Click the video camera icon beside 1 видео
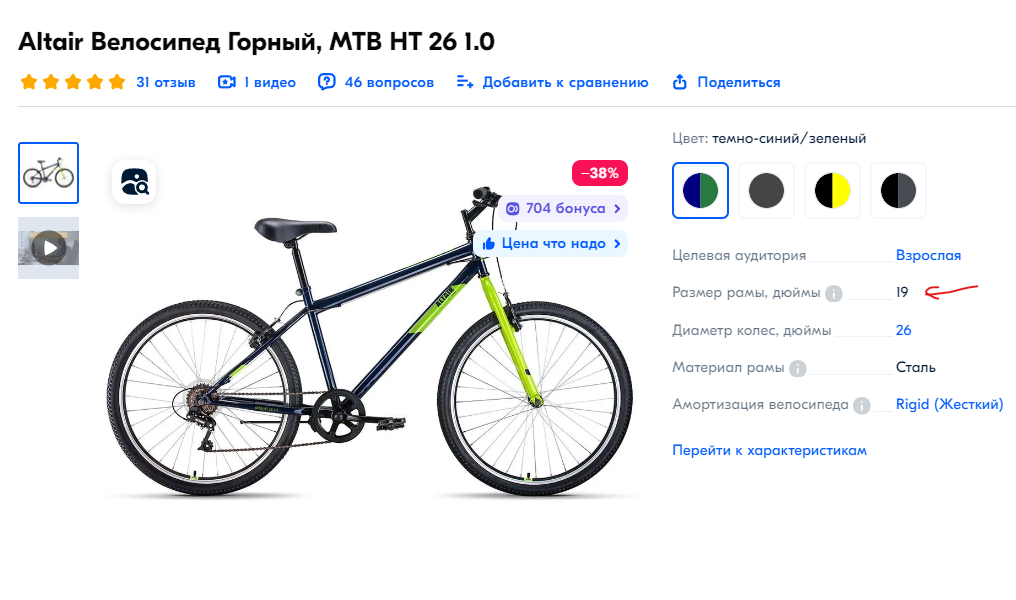The image size is (1016, 600). click(227, 82)
